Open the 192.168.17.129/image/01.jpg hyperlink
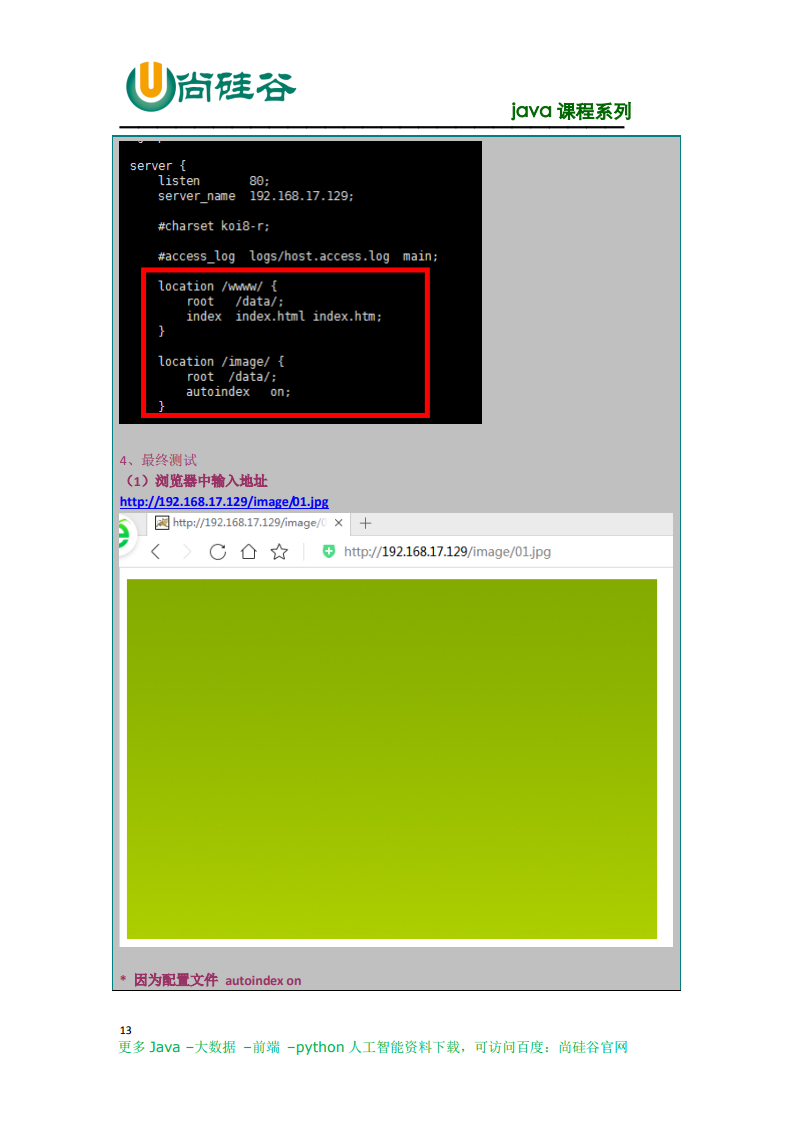The height and width of the screenshot is (1122, 793). tap(224, 502)
